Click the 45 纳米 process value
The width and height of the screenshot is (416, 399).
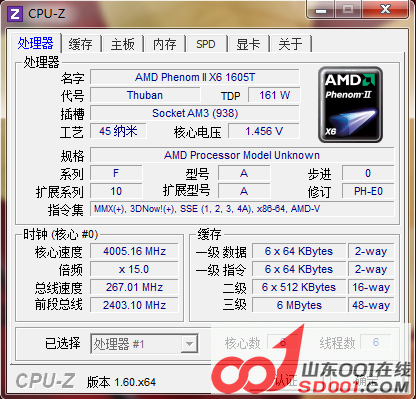[x=118, y=131]
